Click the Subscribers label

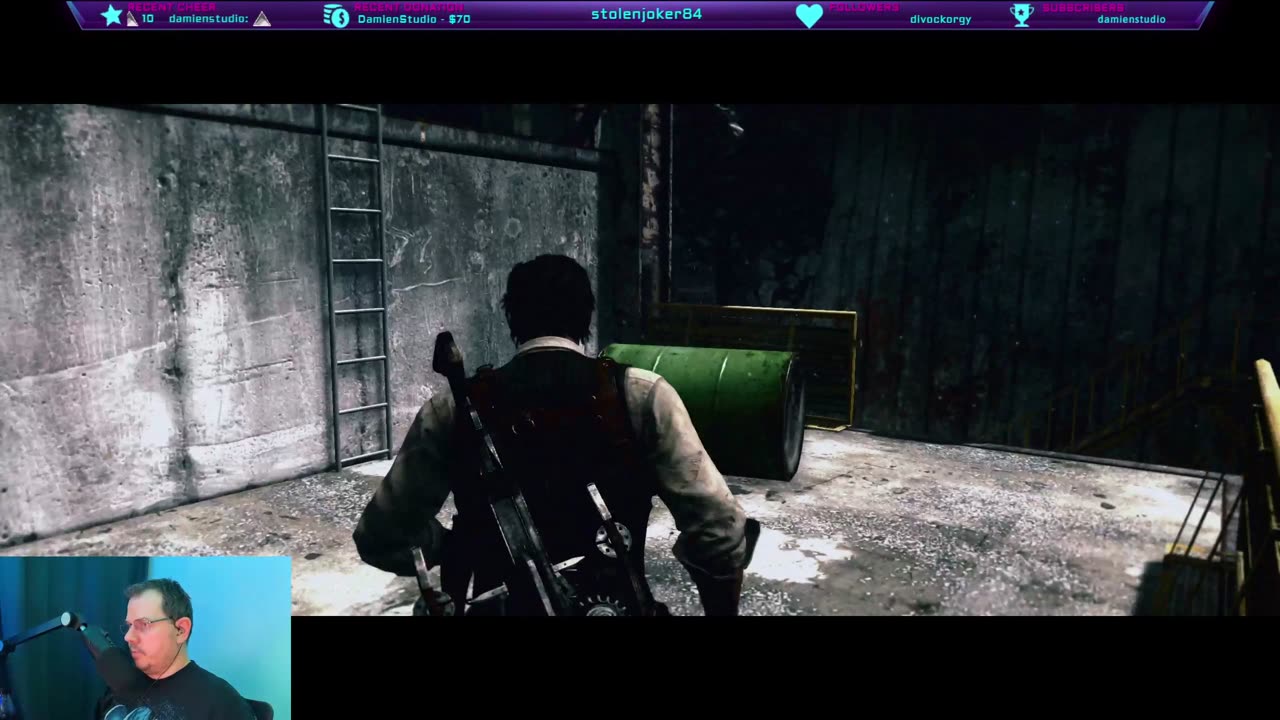[1082, 7]
